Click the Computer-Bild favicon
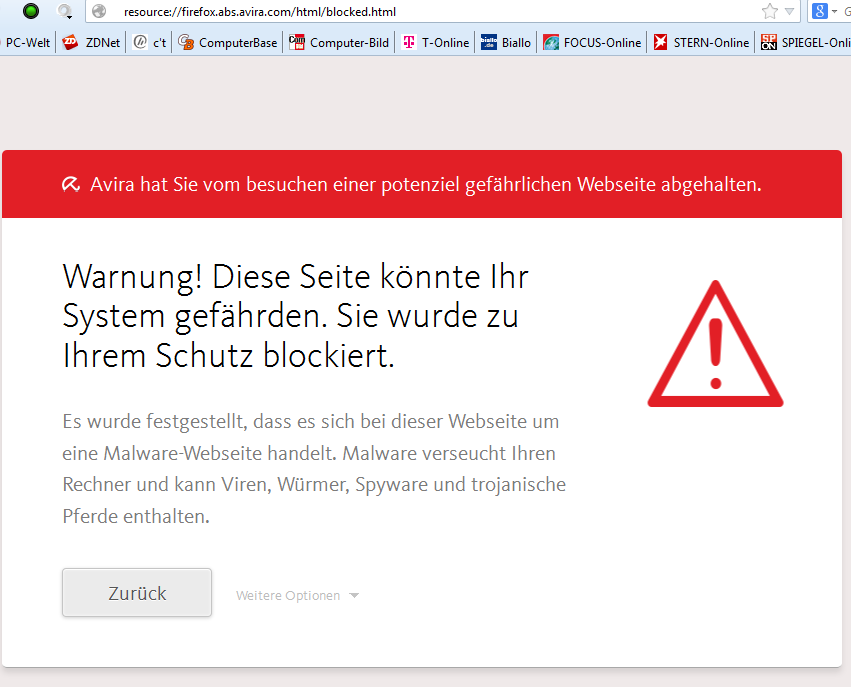This screenshot has width=851, height=687. [x=296, y=42]
